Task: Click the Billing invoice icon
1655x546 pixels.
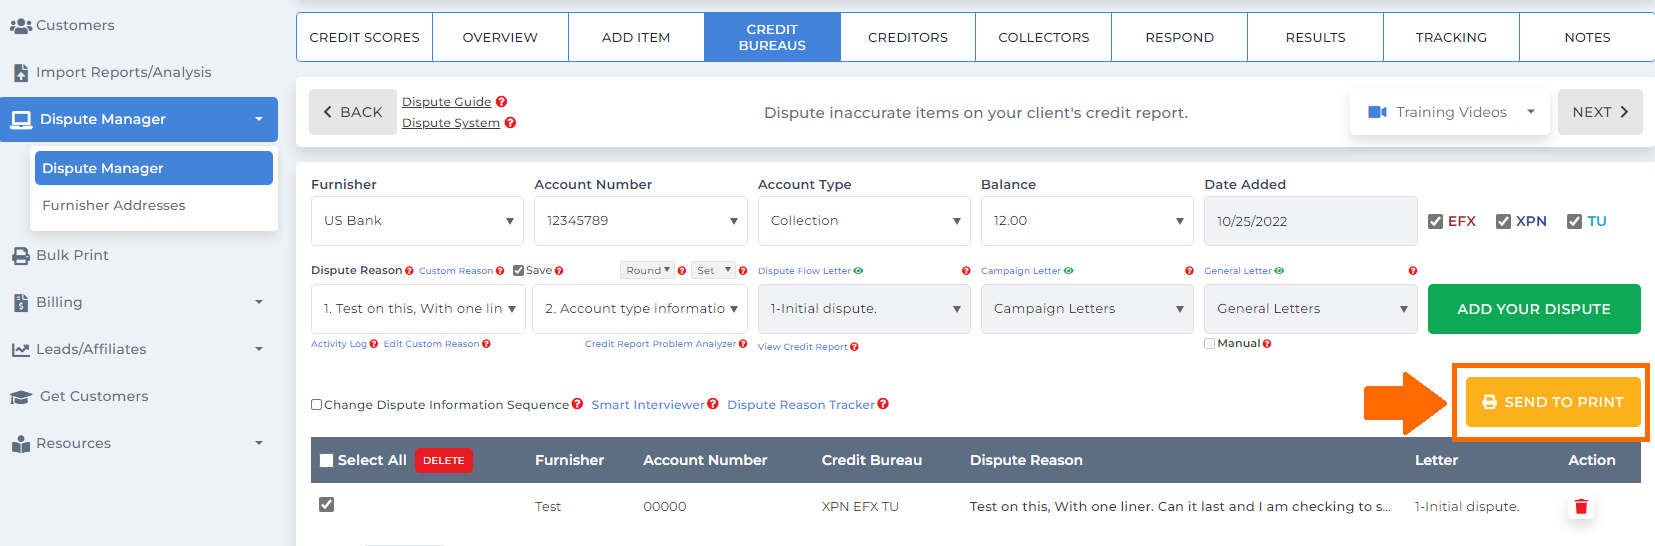Action: [x=21, y=303]
